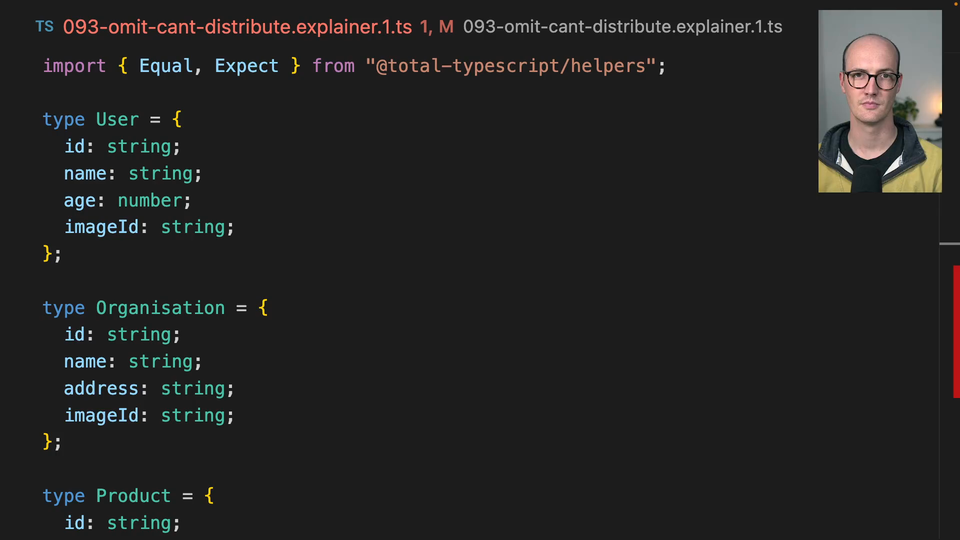This screenshot has width=960, height=540.
Task: Click the 'User' type name
Action: [x=117, y=120]
